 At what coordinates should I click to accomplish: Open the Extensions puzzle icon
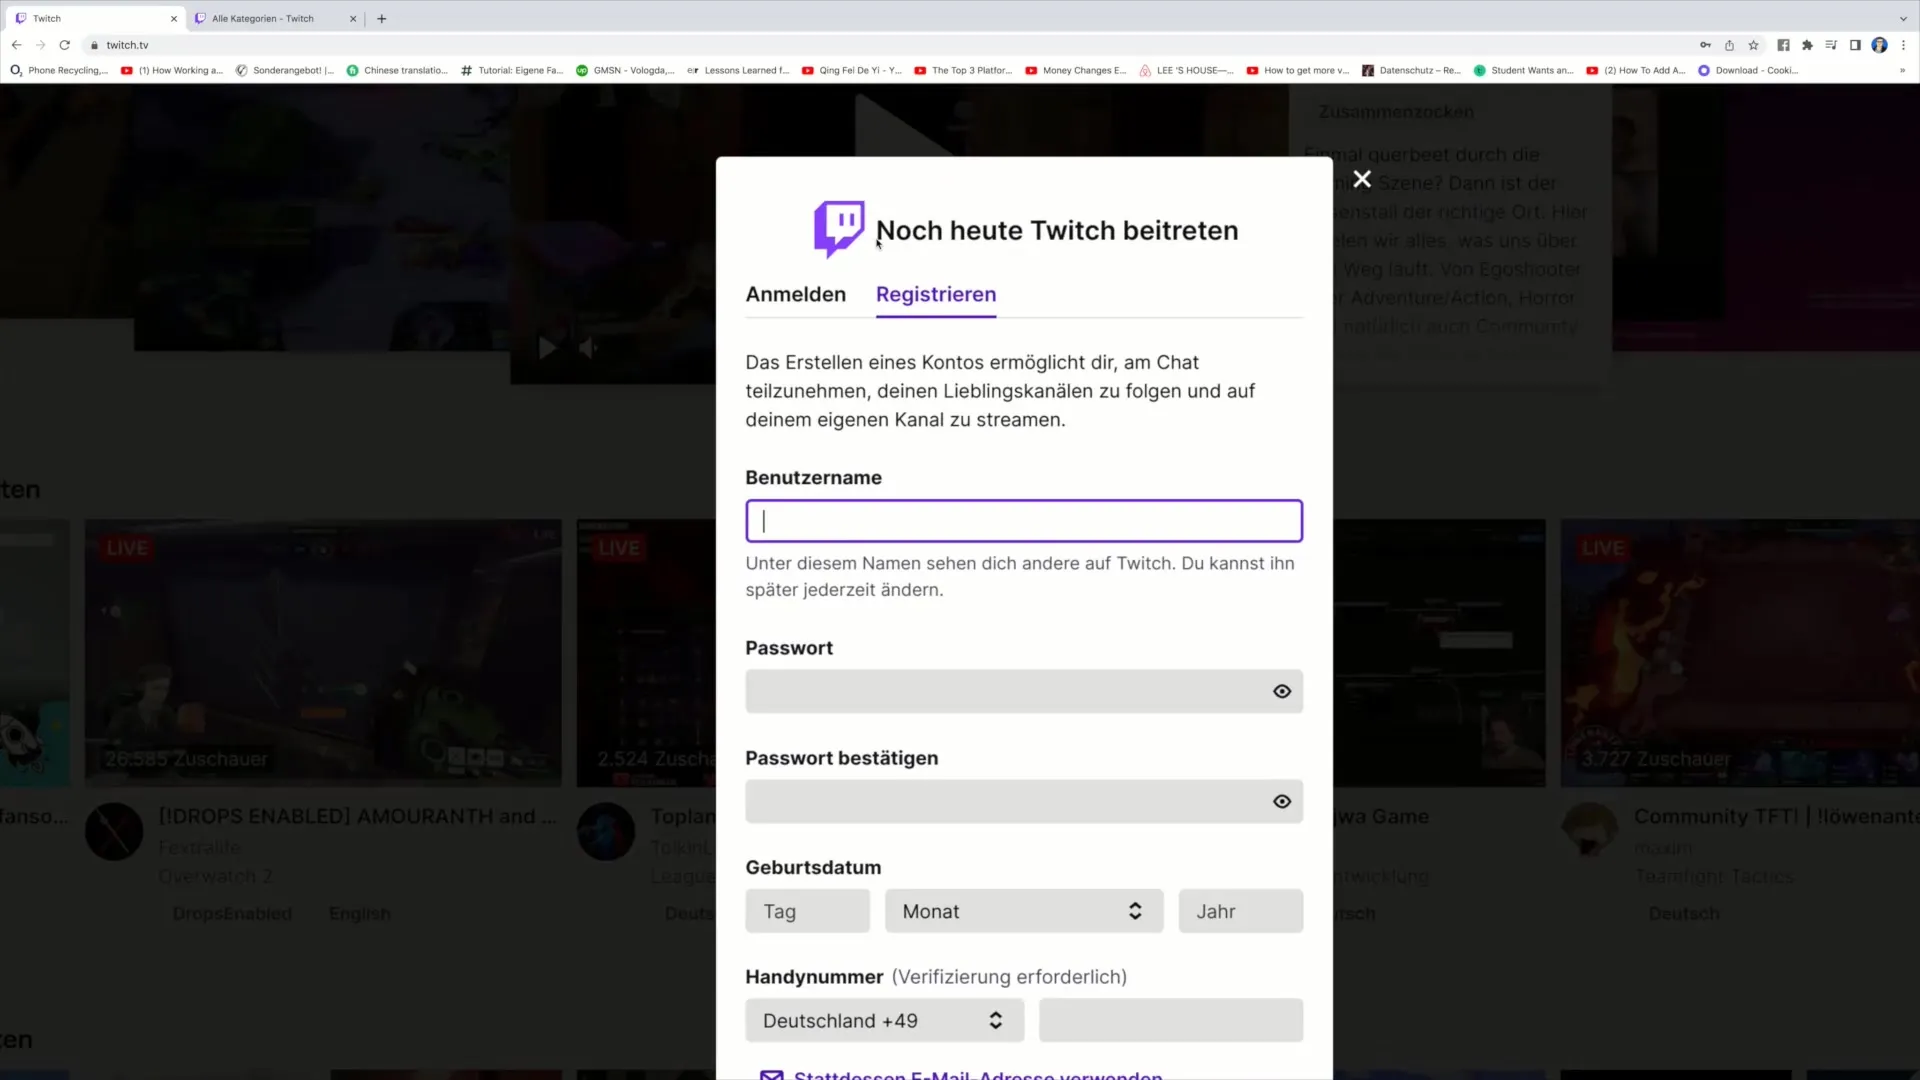click(1807, 45)
